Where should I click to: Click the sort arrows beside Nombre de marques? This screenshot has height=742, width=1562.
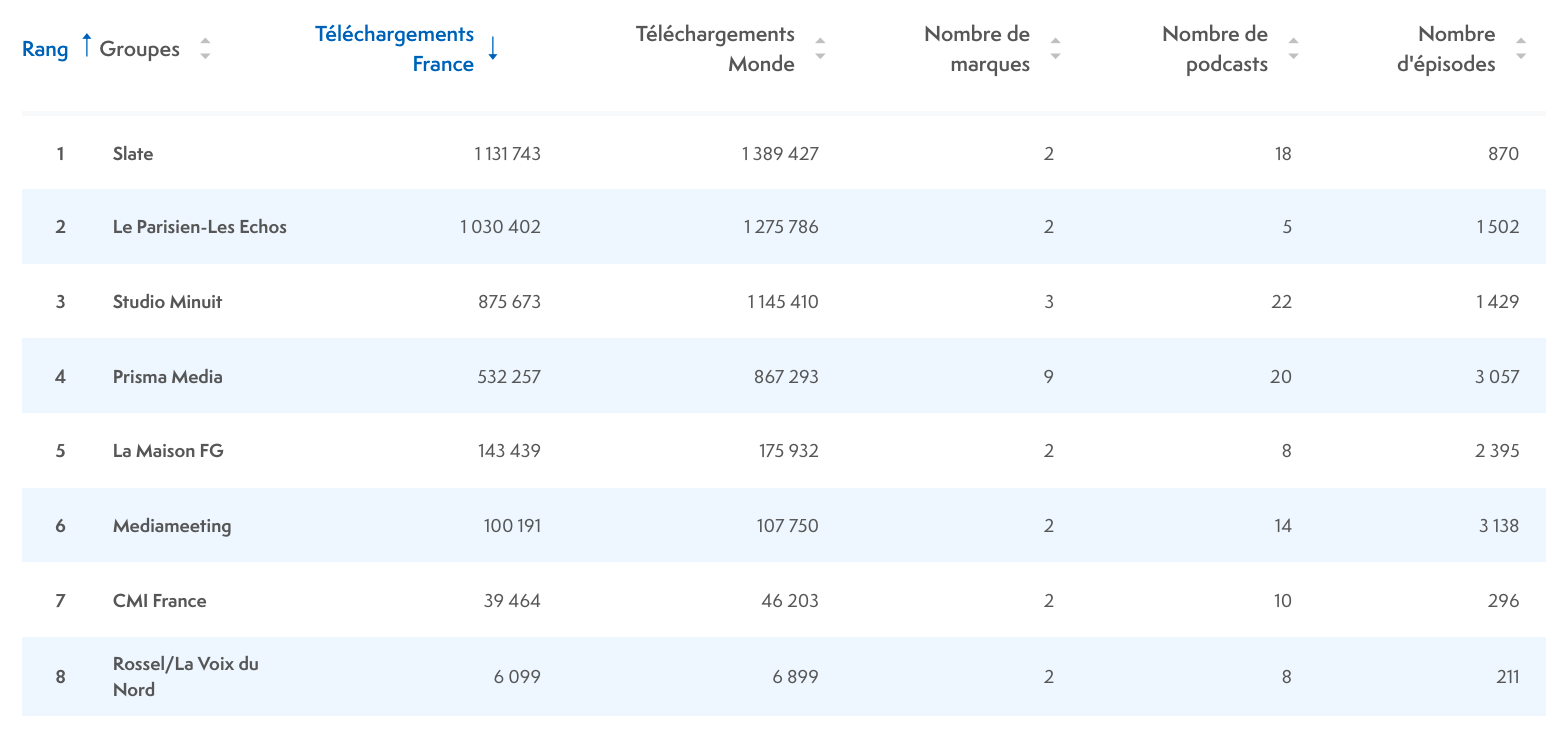tap(1054, 48)
